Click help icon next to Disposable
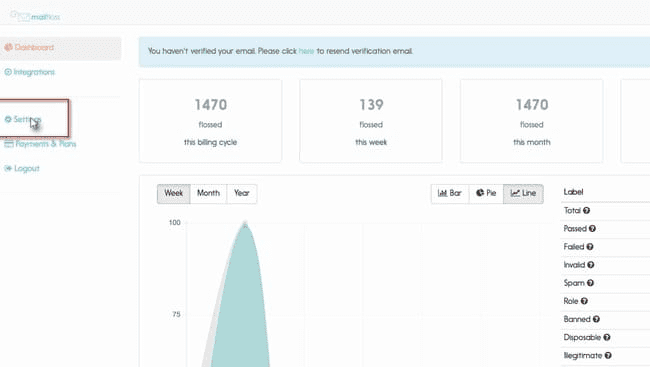The image size is (650, 367). (607, 338)
